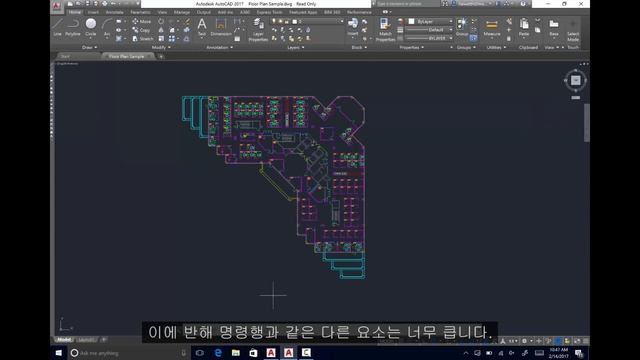The image size is (640, 360).
Task: Open the Performance ribbon tab
Action: 359,12
